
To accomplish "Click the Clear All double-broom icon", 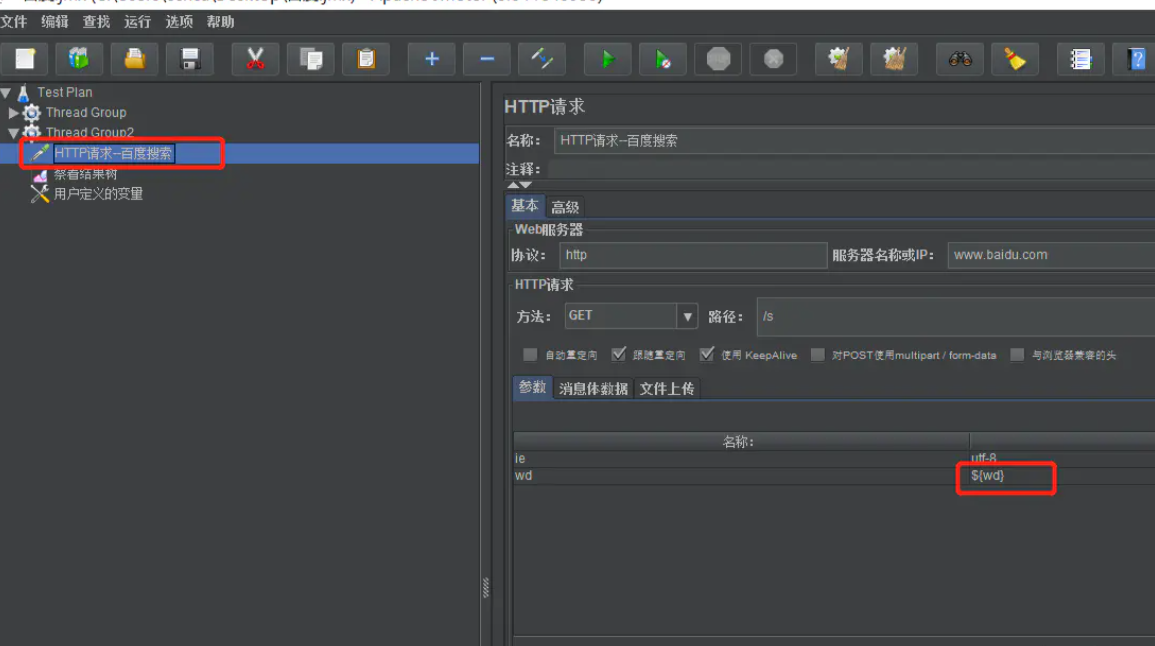I will [x=894, y=60].
